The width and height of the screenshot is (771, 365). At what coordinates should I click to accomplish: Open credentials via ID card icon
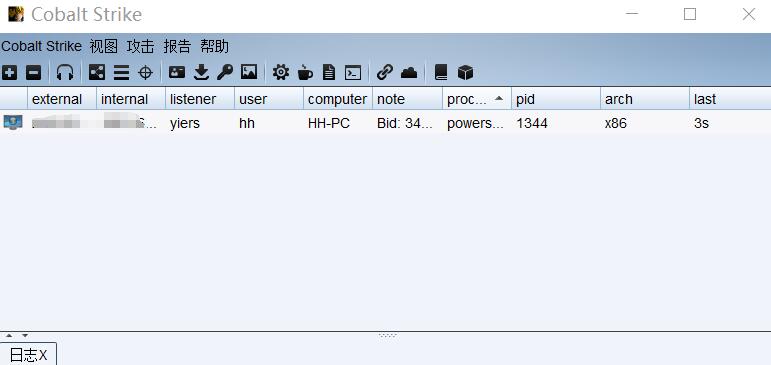tap(177, 72)
